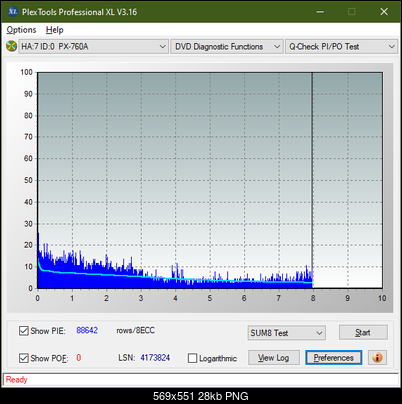Screen dimensions: 402x404
Task: Toggle the Show POF checkbox
Action: click(24, 358)
